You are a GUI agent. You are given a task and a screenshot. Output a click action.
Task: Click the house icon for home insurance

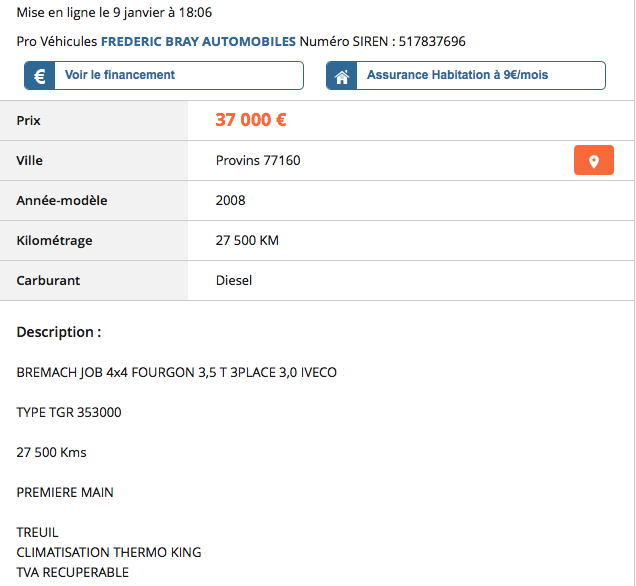(x=341, y=76)
